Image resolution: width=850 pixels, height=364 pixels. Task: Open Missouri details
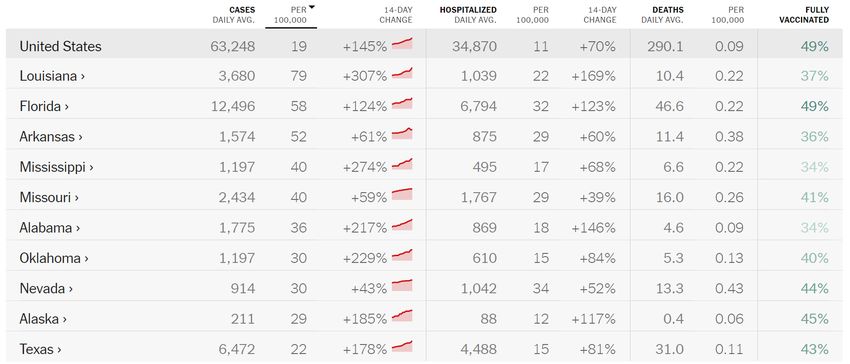click(49, 198)
